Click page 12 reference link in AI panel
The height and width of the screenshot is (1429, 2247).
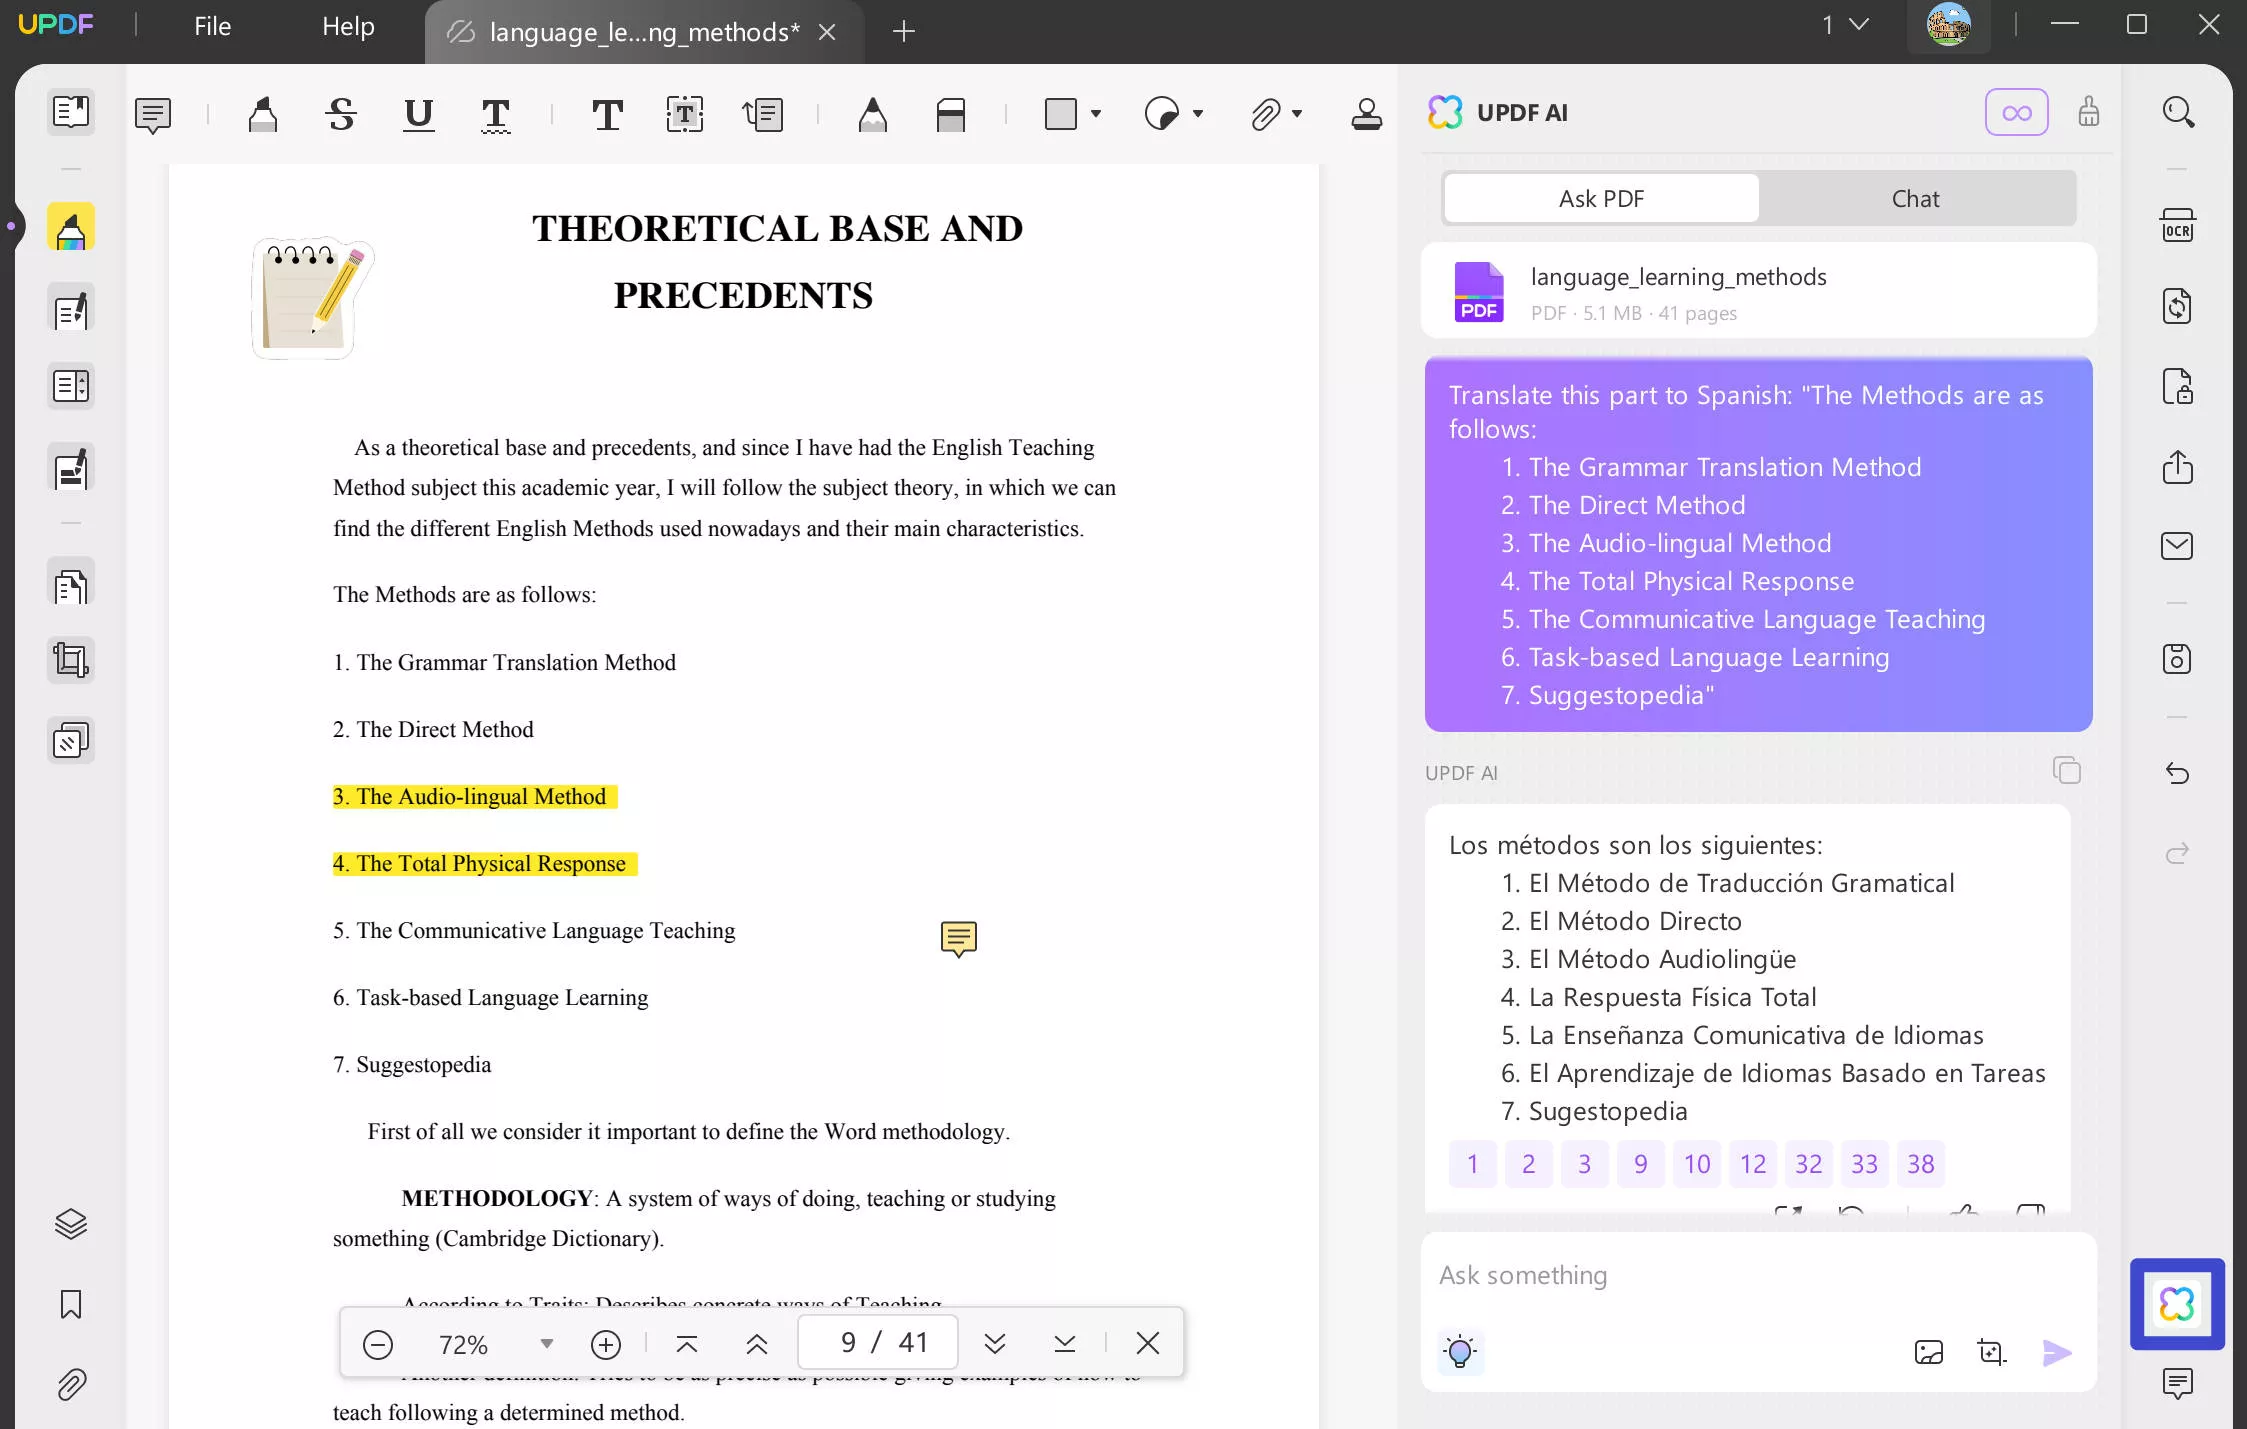pos(1752,1164)
